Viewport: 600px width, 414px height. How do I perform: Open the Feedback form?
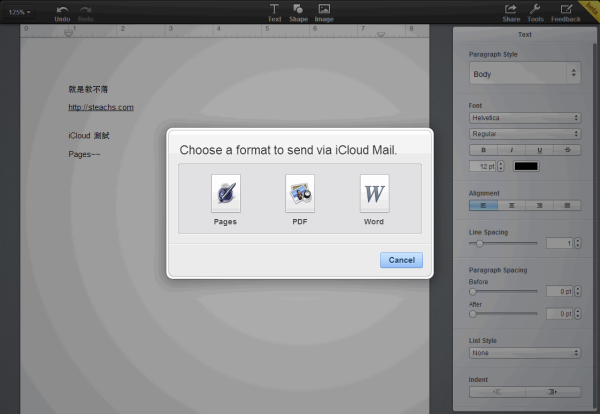click(x=566, y=13)
